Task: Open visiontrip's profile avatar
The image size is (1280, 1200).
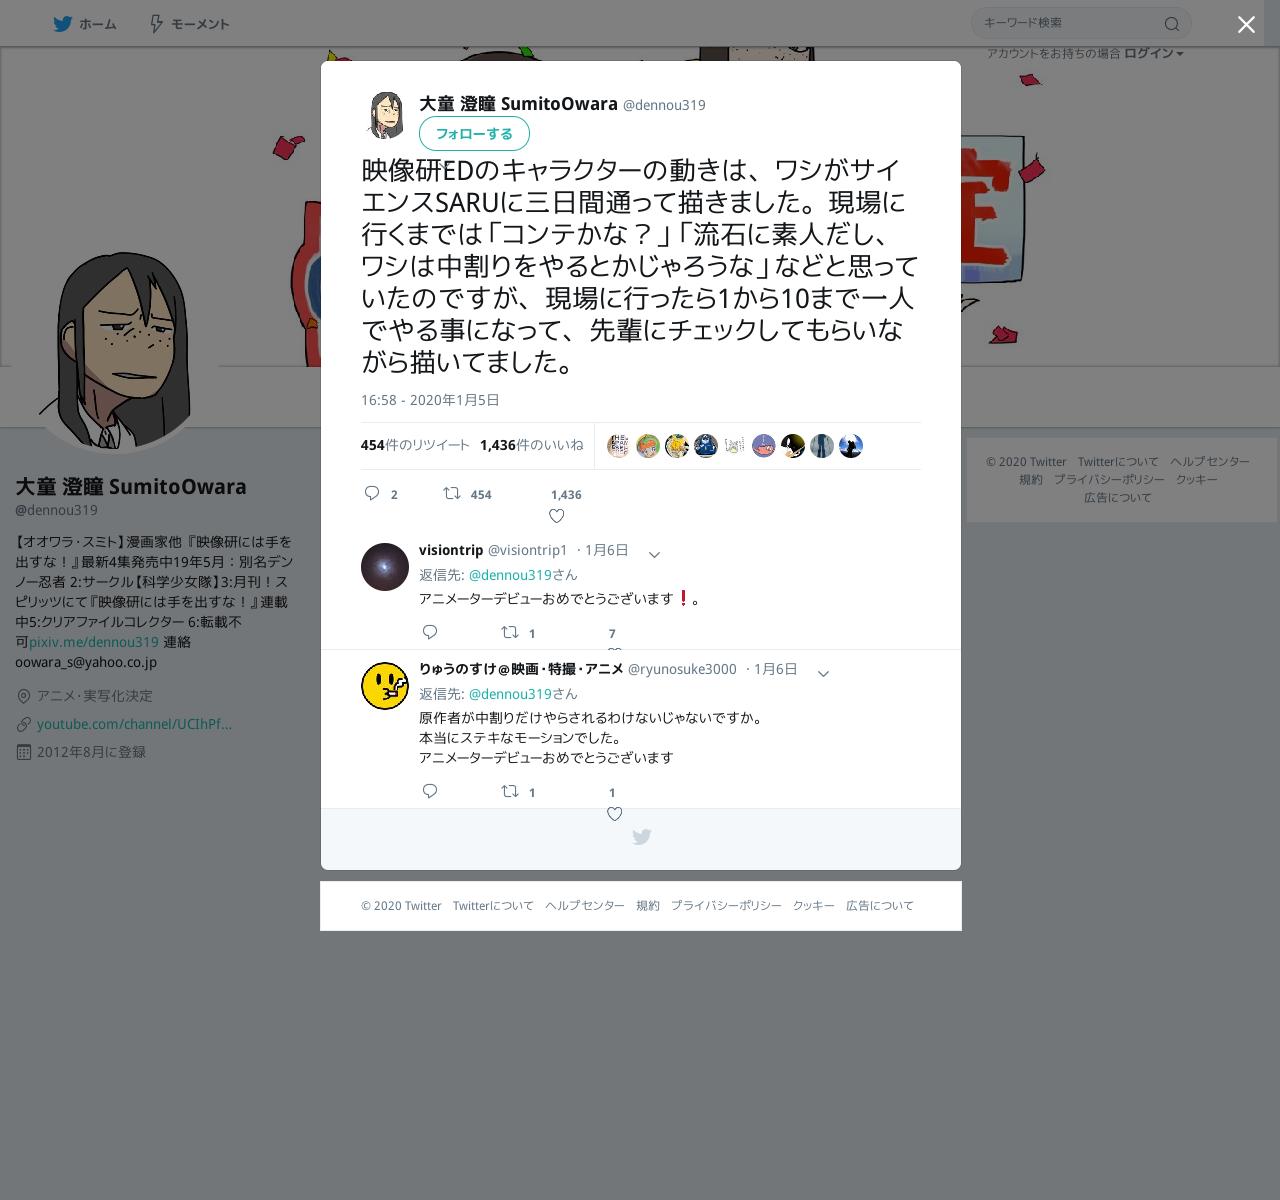Action: pos(385,567)
